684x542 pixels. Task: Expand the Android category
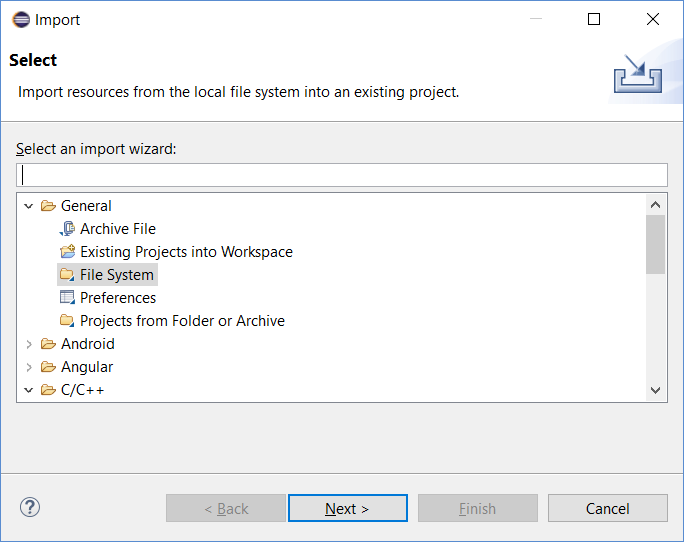[x=29, y=344]
